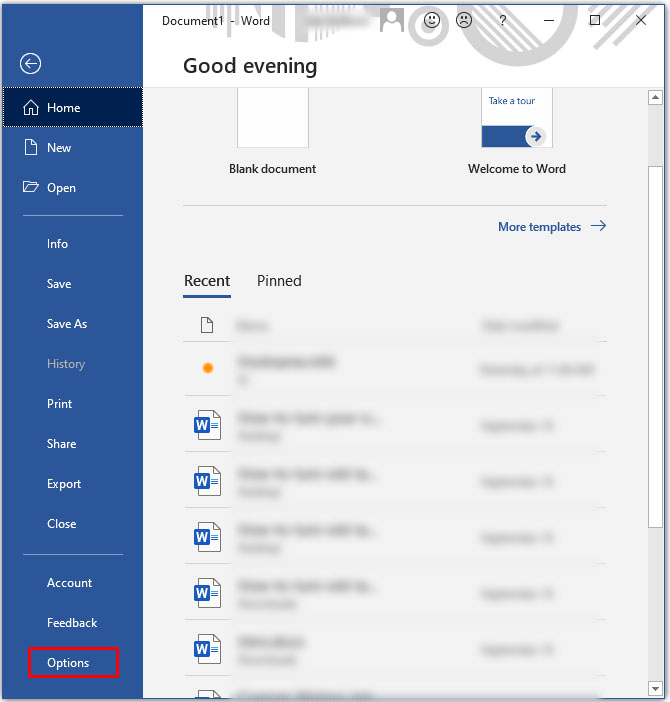This screenshot has height=702, width=670.
Task: Click the New document page icon
Action: (x=30, y=147)
